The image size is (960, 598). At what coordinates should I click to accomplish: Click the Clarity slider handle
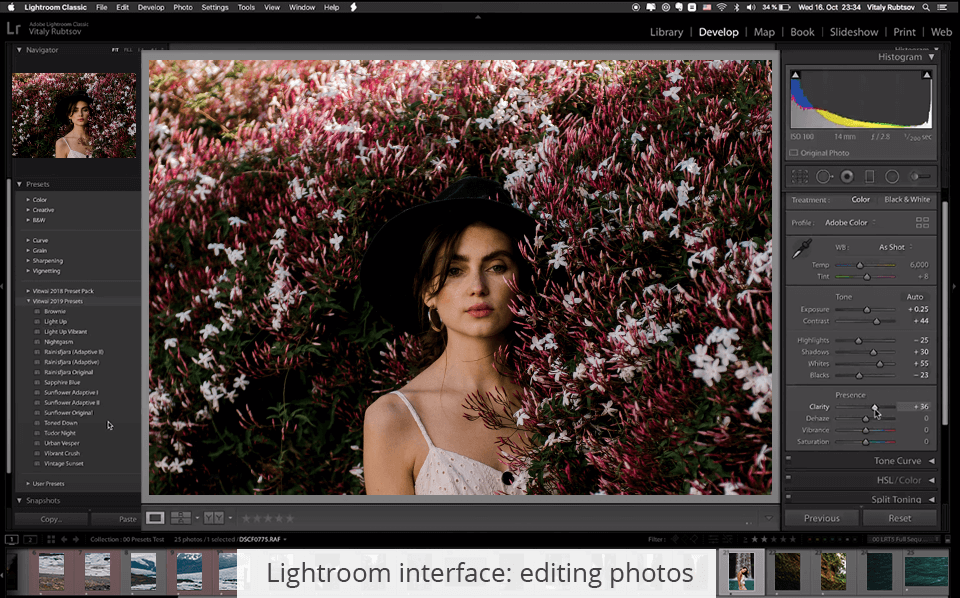(875, 406)
